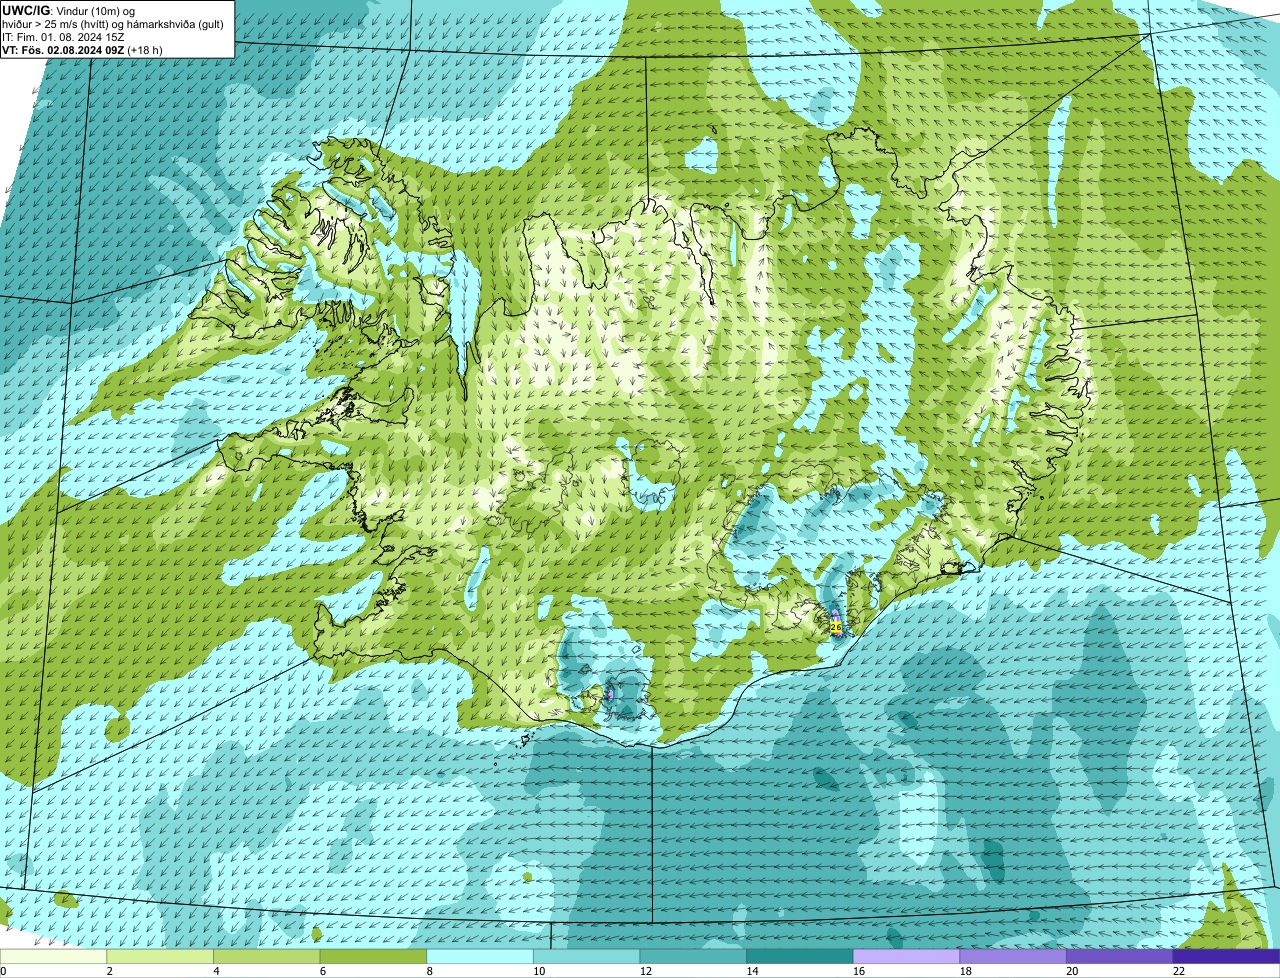Click the pale yellow 0–2 m/s legend swatch
This screenshot has height=978, width=1280.
[53, 956]
